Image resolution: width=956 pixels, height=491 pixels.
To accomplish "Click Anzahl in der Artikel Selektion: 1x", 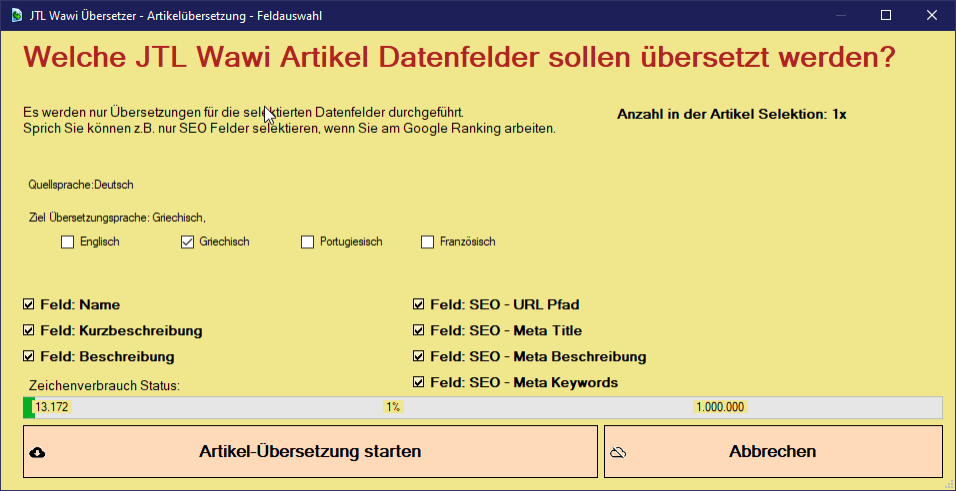I will pyautogui.click(x=732, y=114).
